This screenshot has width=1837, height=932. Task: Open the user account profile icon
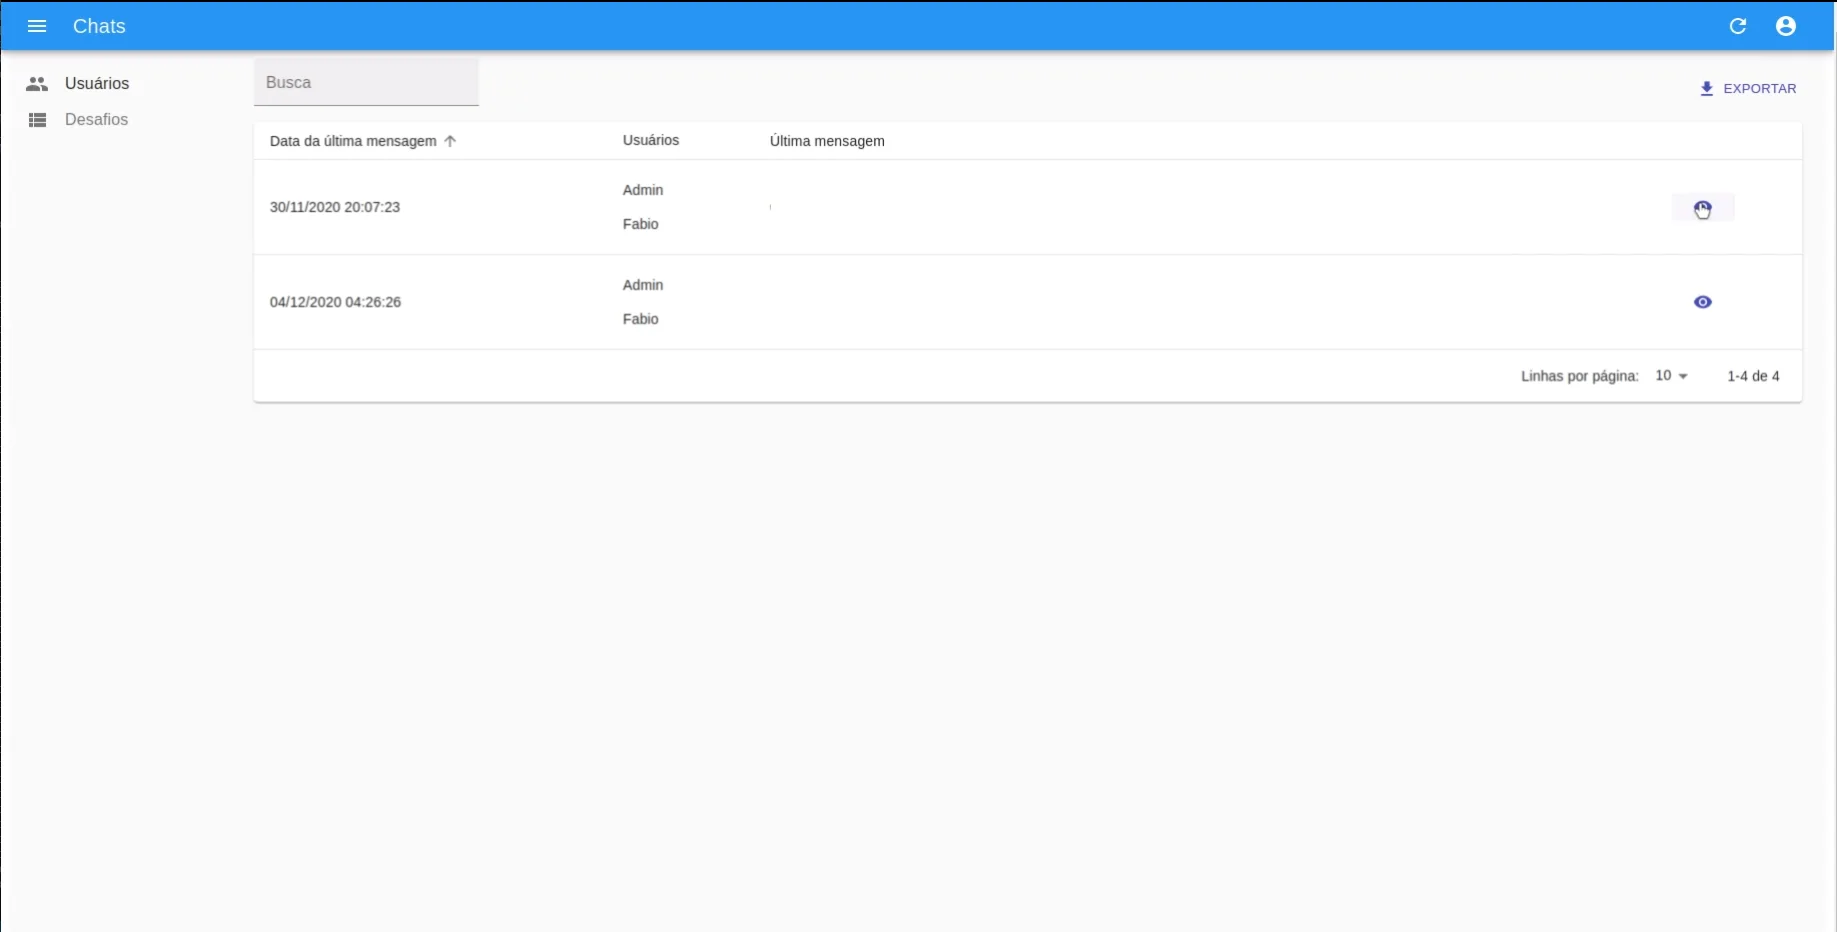(x=1786, y=26)
